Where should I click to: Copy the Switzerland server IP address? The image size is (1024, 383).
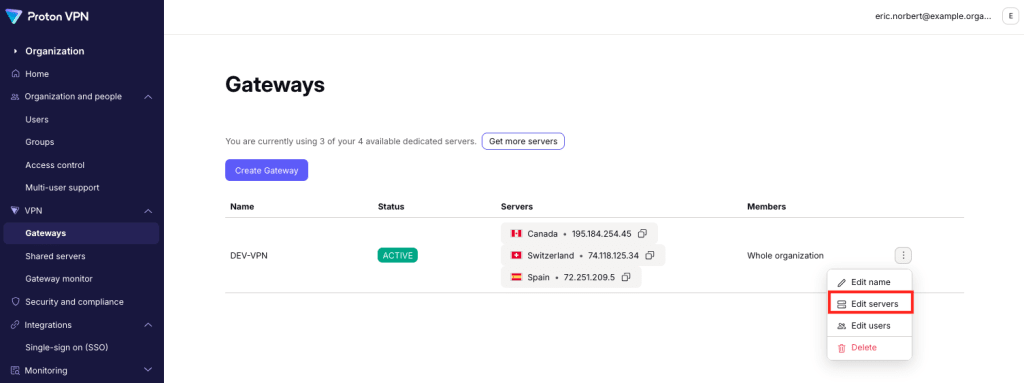tap(650, 256)
